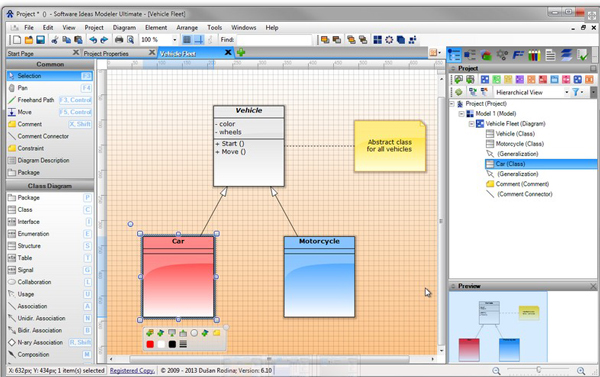Viewport: 600px width, 377px height.
Task: Collapse the Preview panel header
Action: [453, 286]
